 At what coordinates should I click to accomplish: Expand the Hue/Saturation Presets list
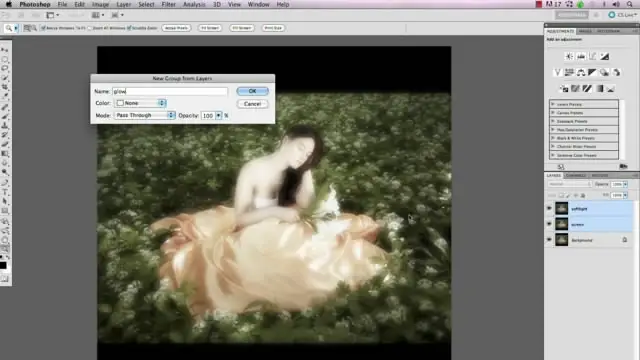[x=553, y=130]
